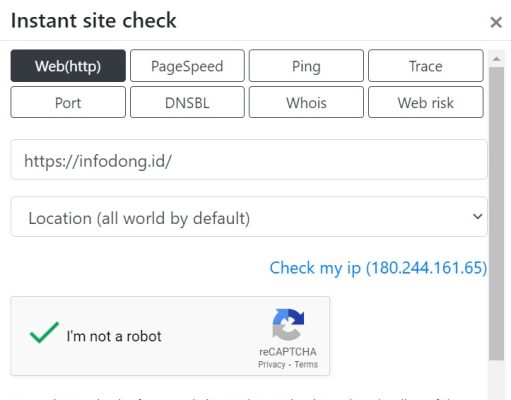The width and height of the screenshot is (511, 400).
Task: Switch to the DNSBL check
Action: [x=187, y=102]
